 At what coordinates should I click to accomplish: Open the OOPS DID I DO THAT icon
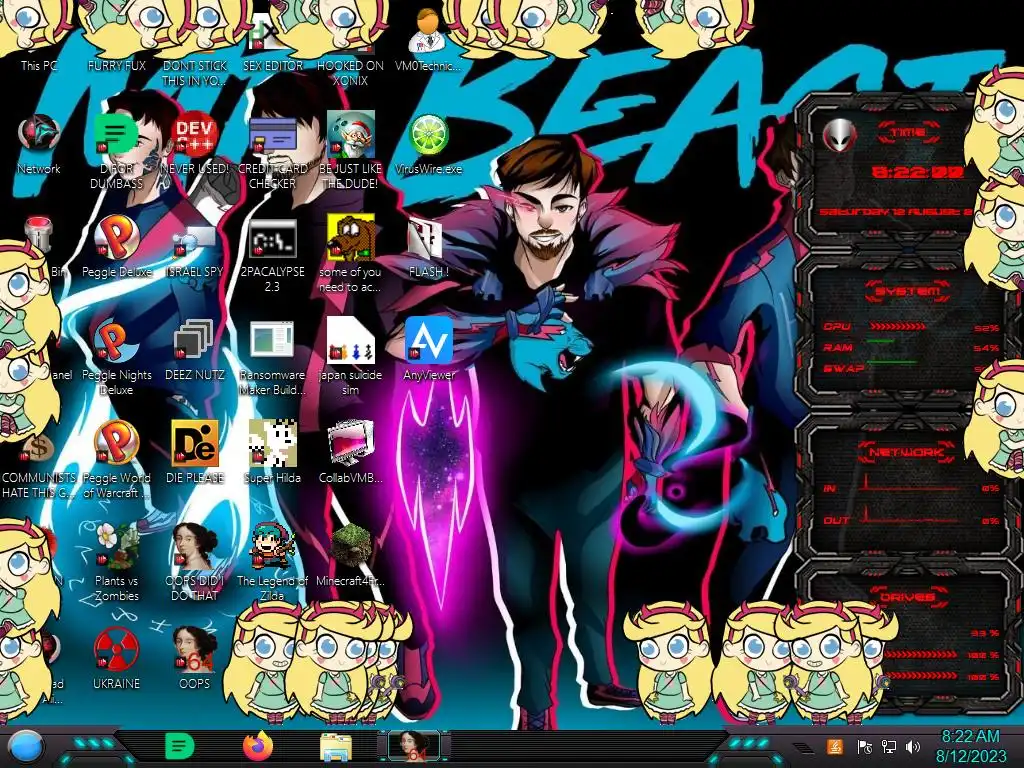tap(195, 562)
